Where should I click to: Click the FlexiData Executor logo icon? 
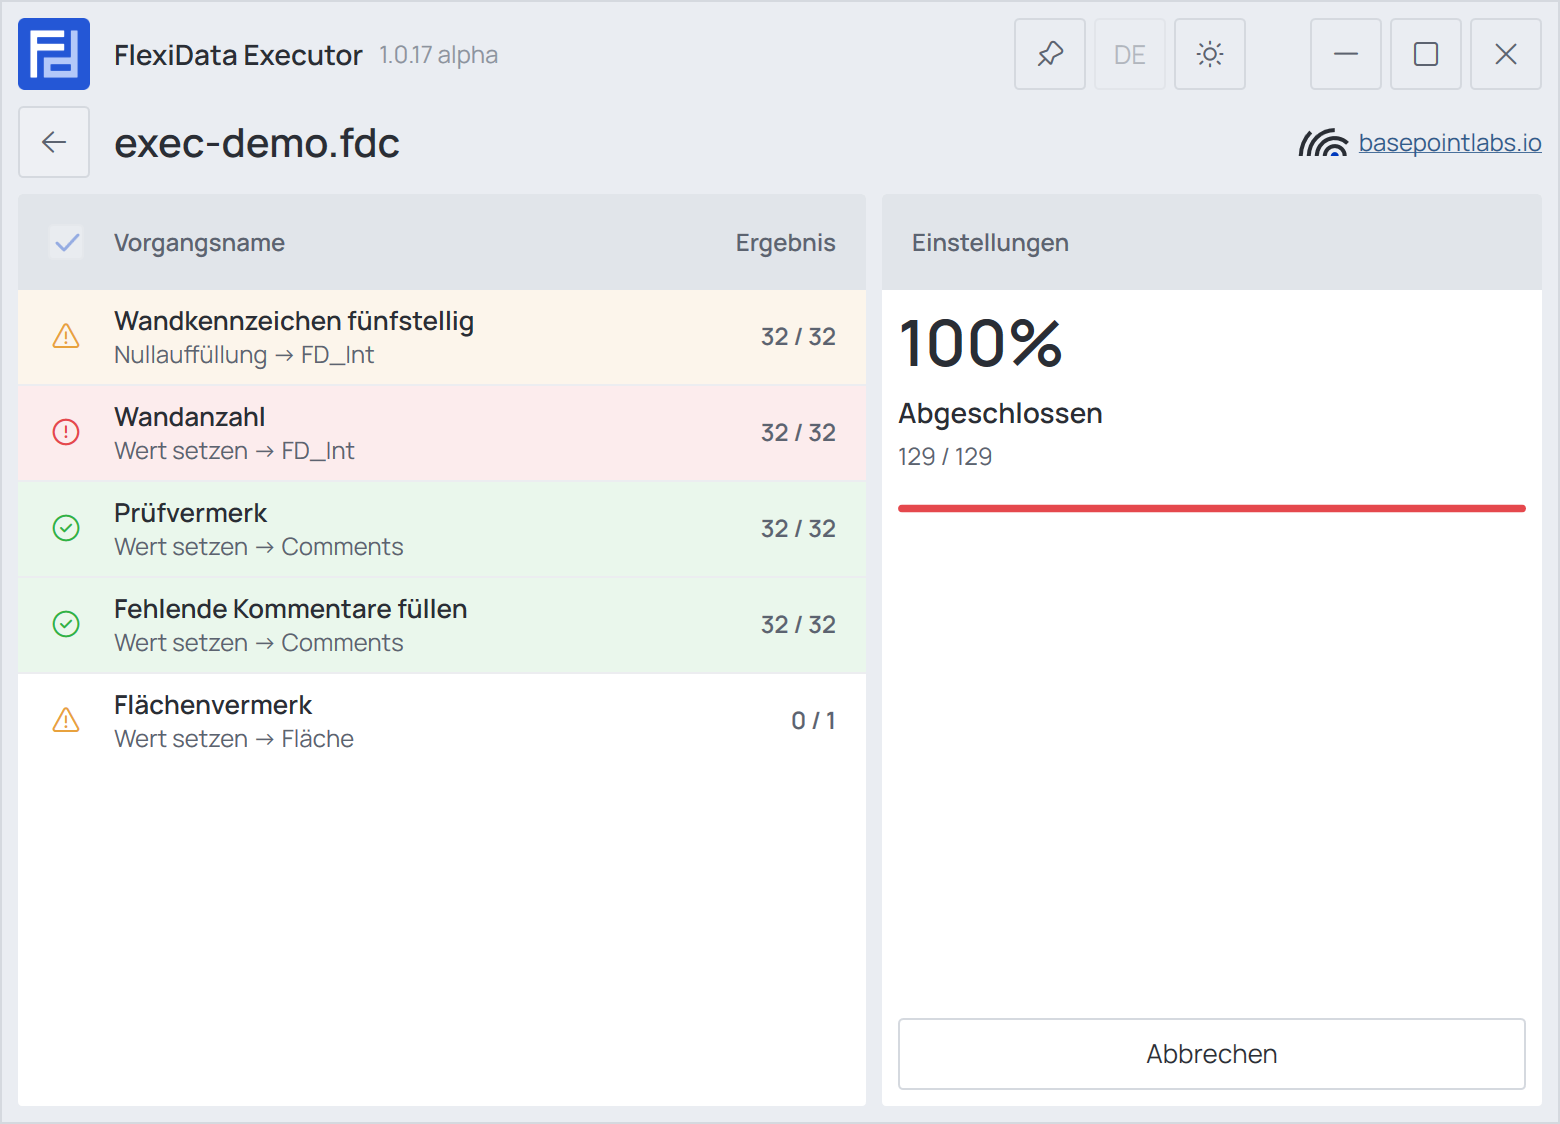(x=54, y=54)
